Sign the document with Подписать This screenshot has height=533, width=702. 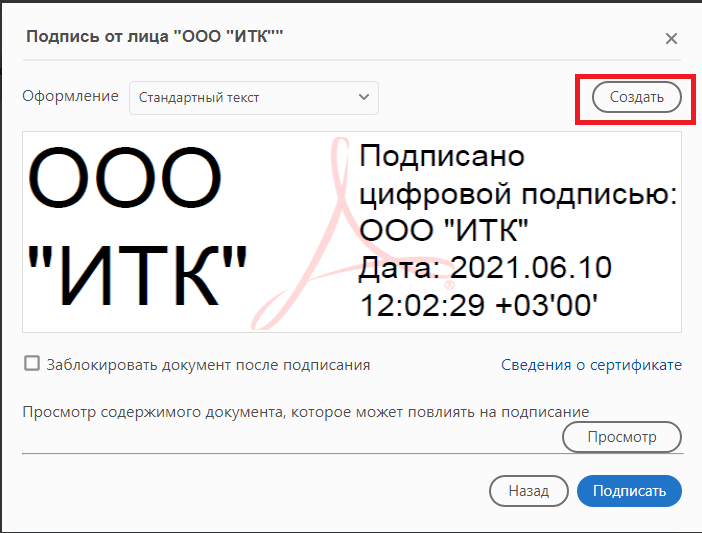point(629,491)
